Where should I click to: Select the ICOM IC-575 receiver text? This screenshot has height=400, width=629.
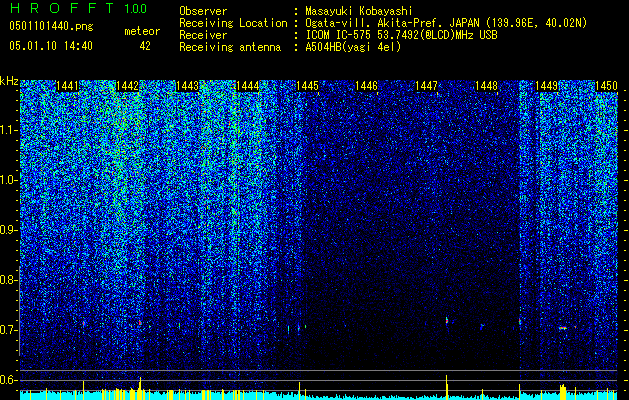click(x=401, y=35)
